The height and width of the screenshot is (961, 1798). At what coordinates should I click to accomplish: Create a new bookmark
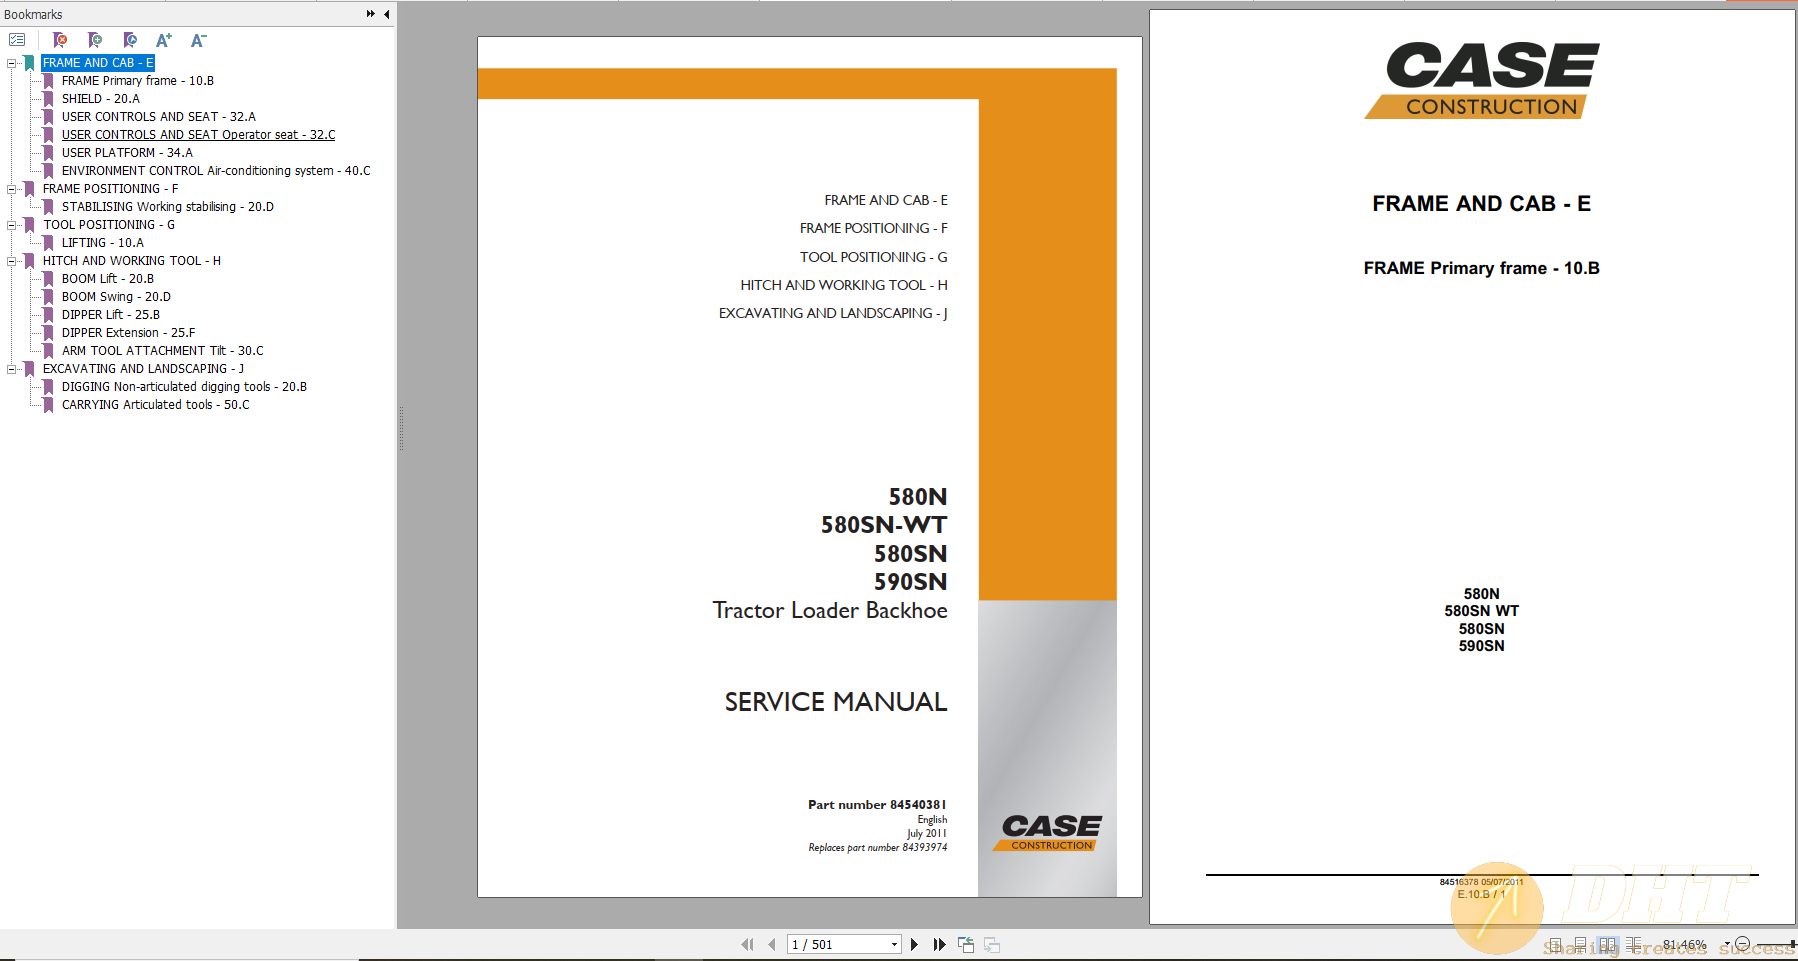pyautogui.click(x=95, y=40)
